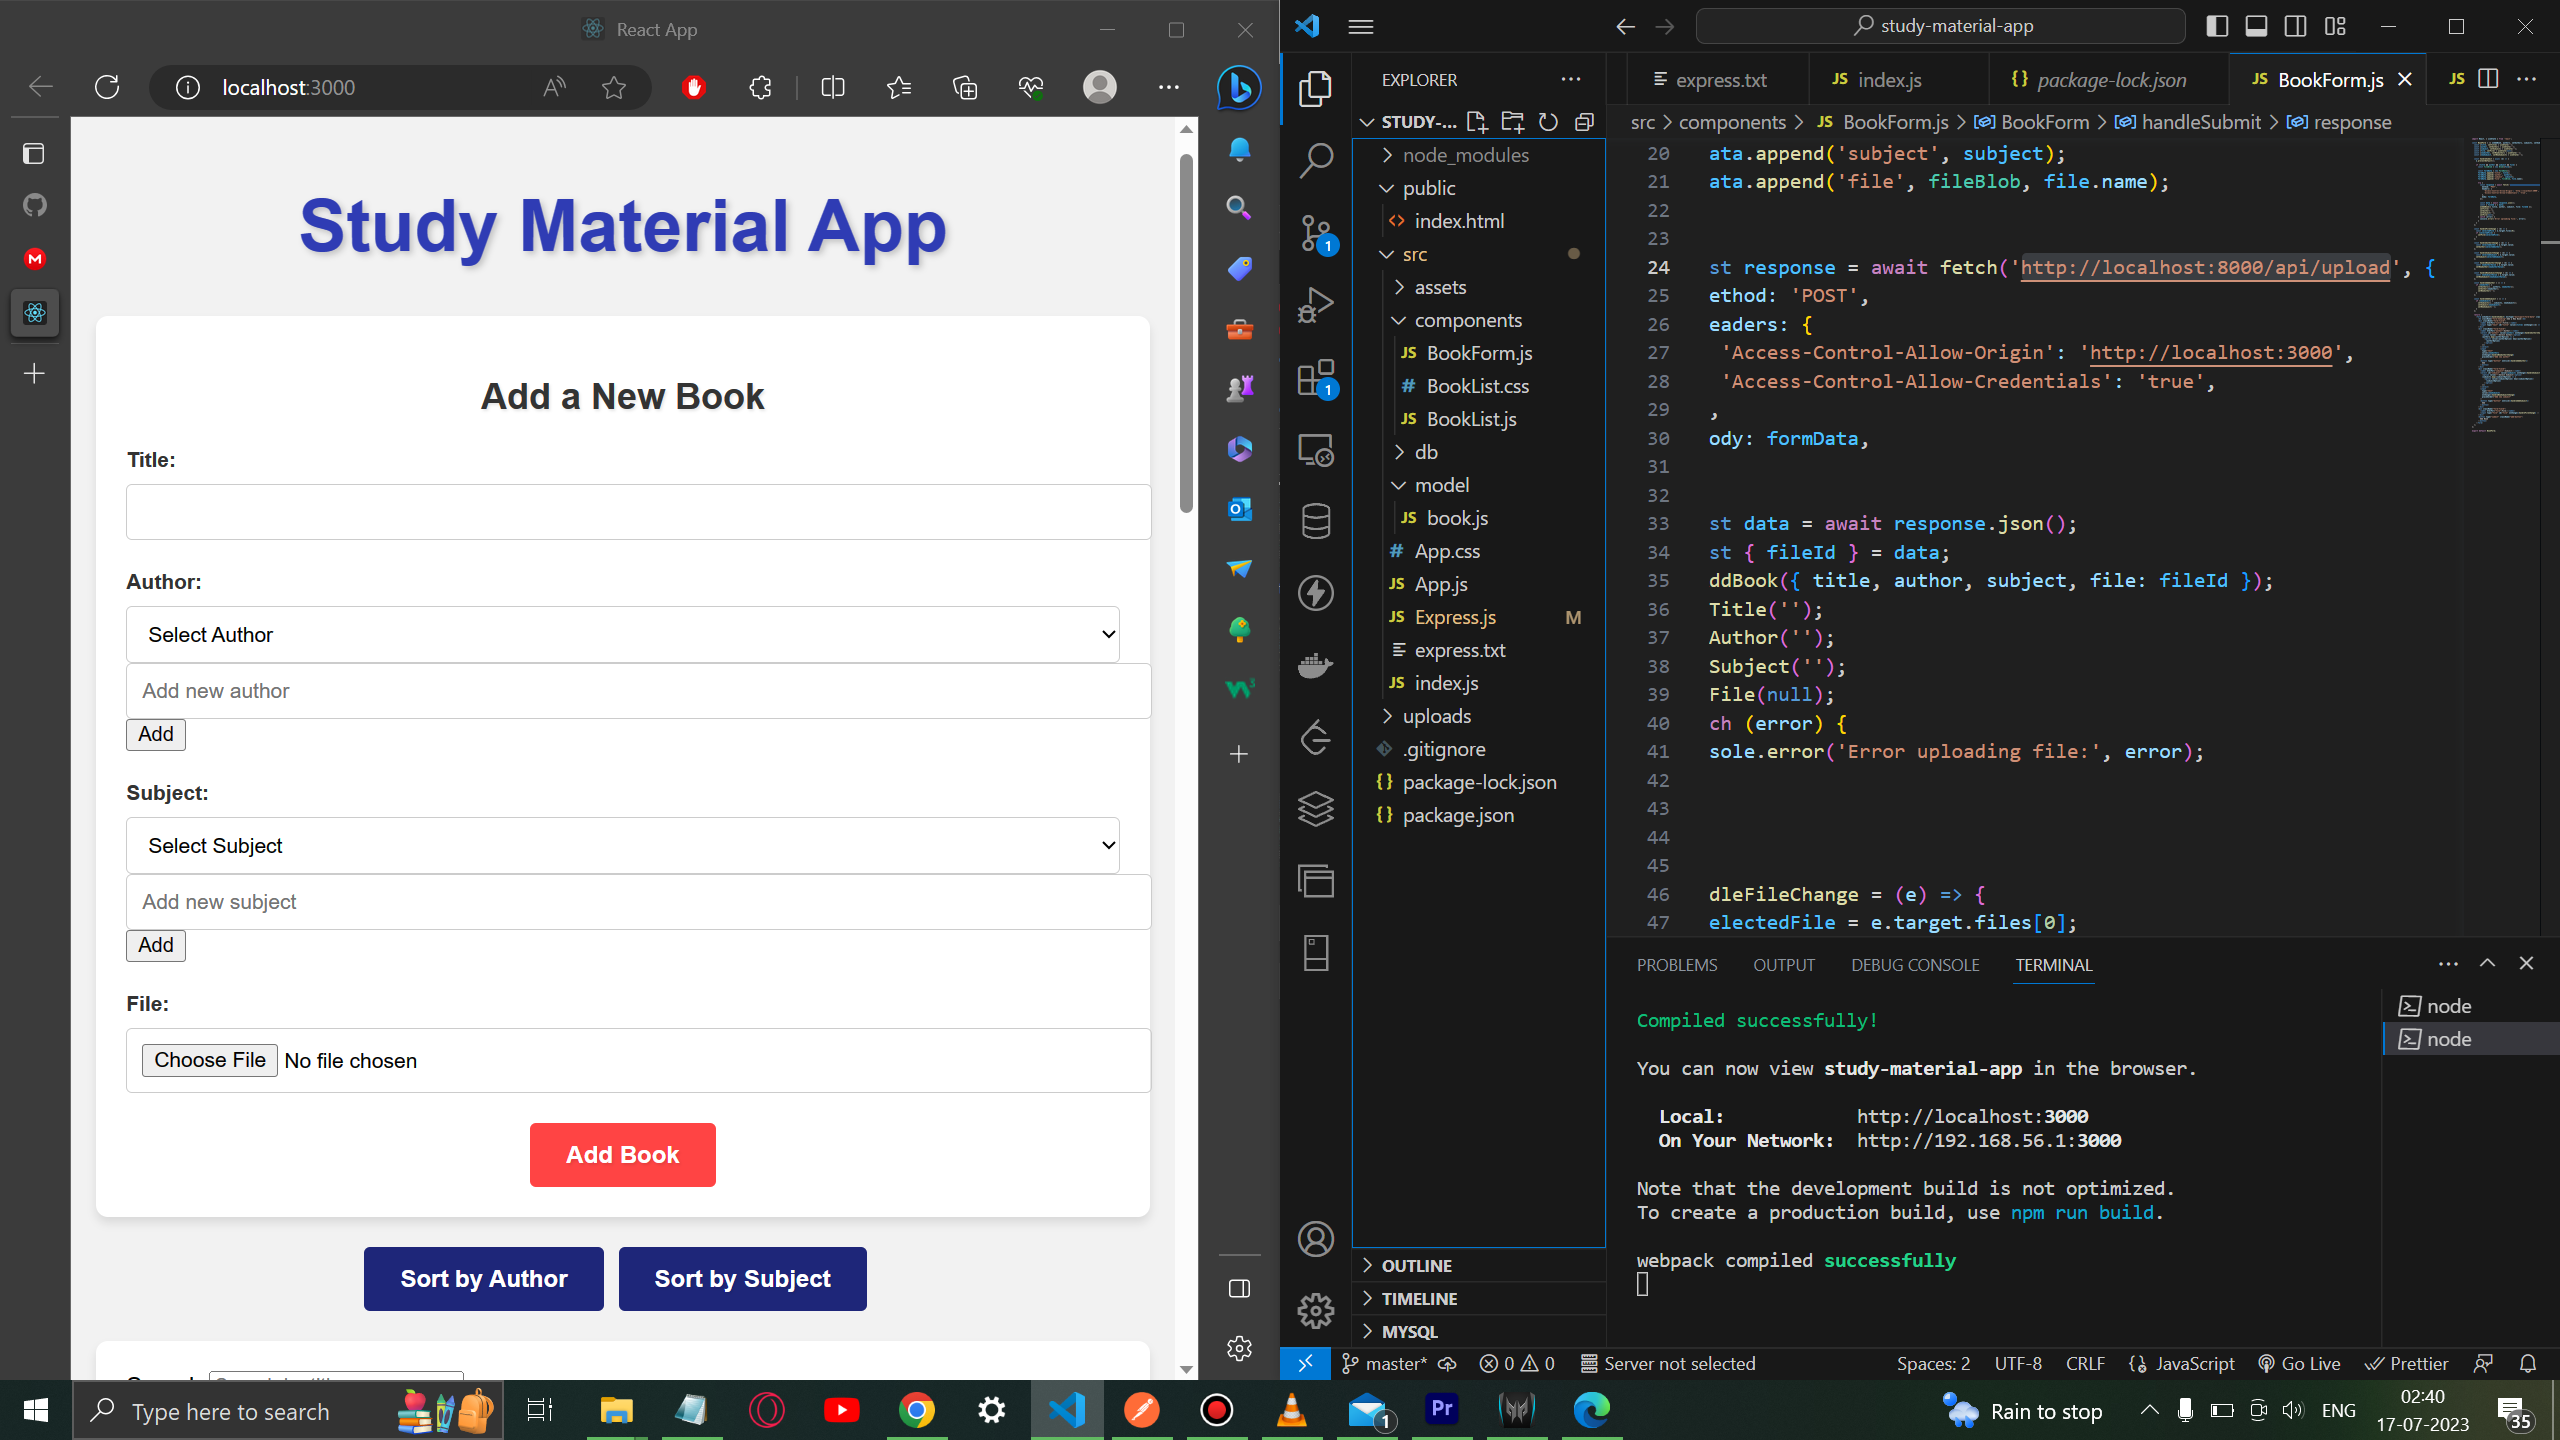Click the Split Editor icon top right
The image size is (2560, 1440).
point(2487,78)
